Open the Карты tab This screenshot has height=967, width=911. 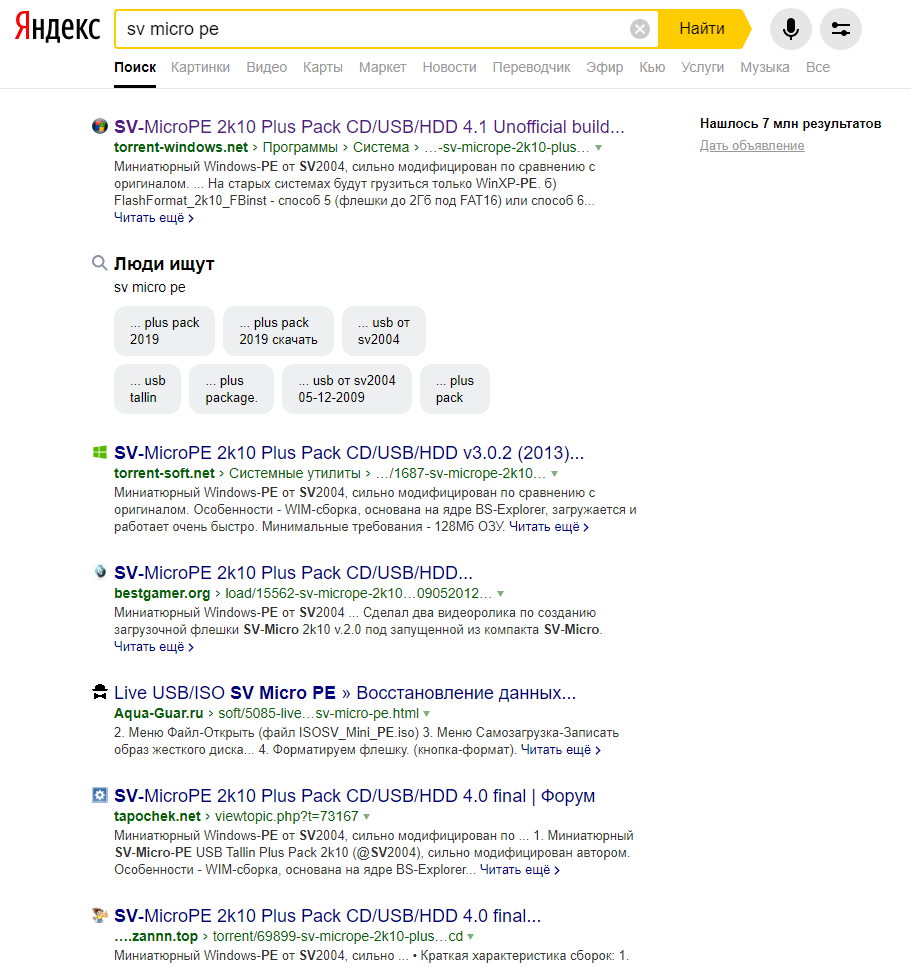tap(323, 67)
